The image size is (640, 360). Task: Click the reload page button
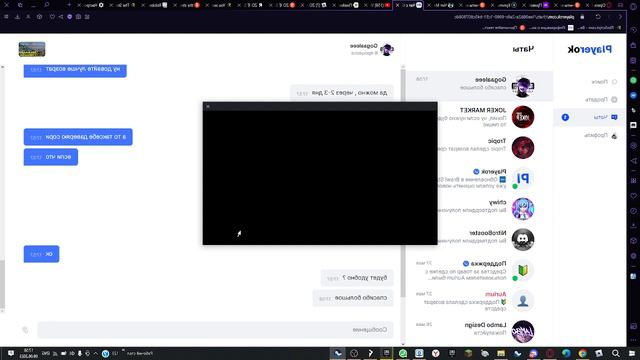pos(598,17)
